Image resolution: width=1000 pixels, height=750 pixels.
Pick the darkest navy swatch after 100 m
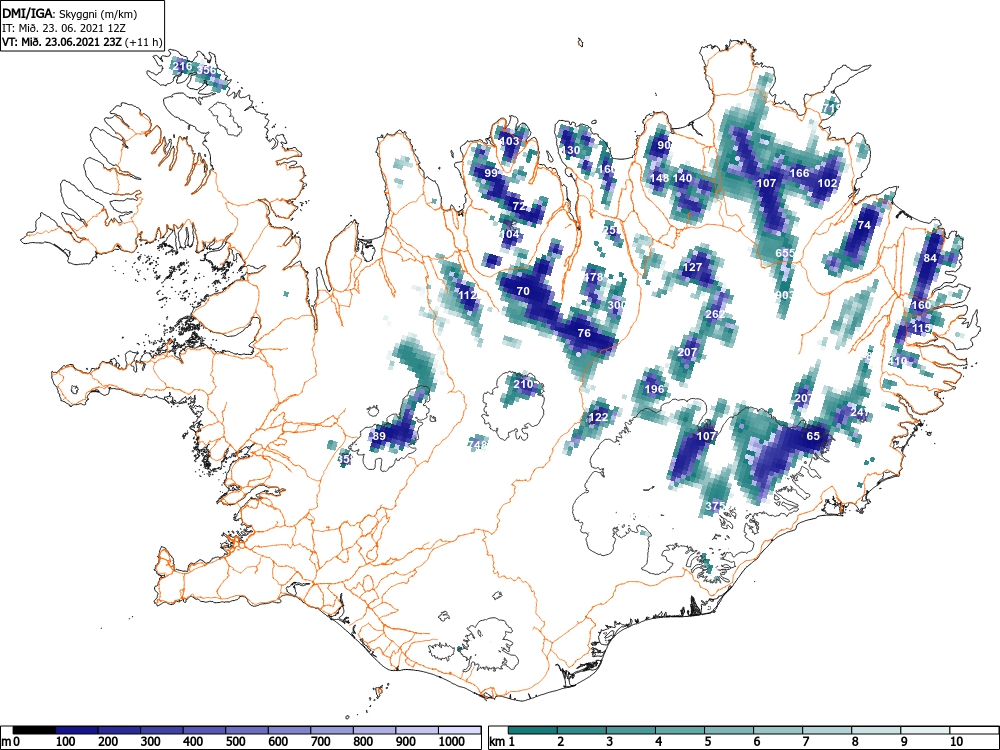77,730
